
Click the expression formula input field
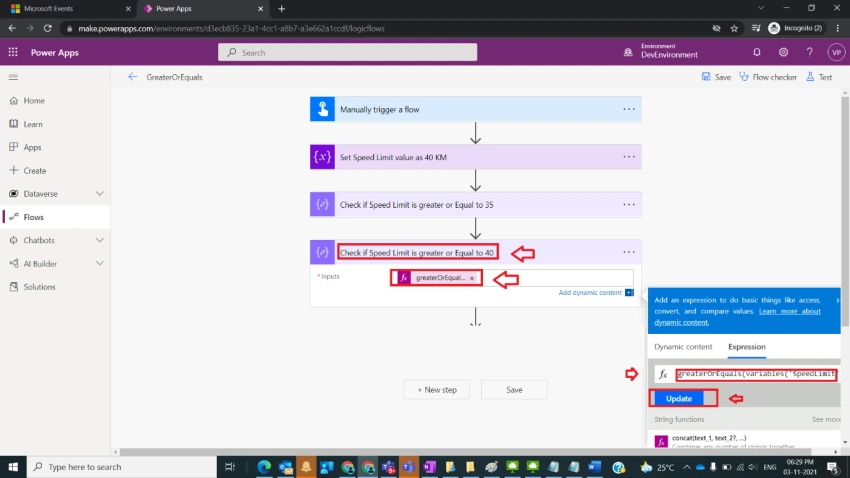click(756, 374)
